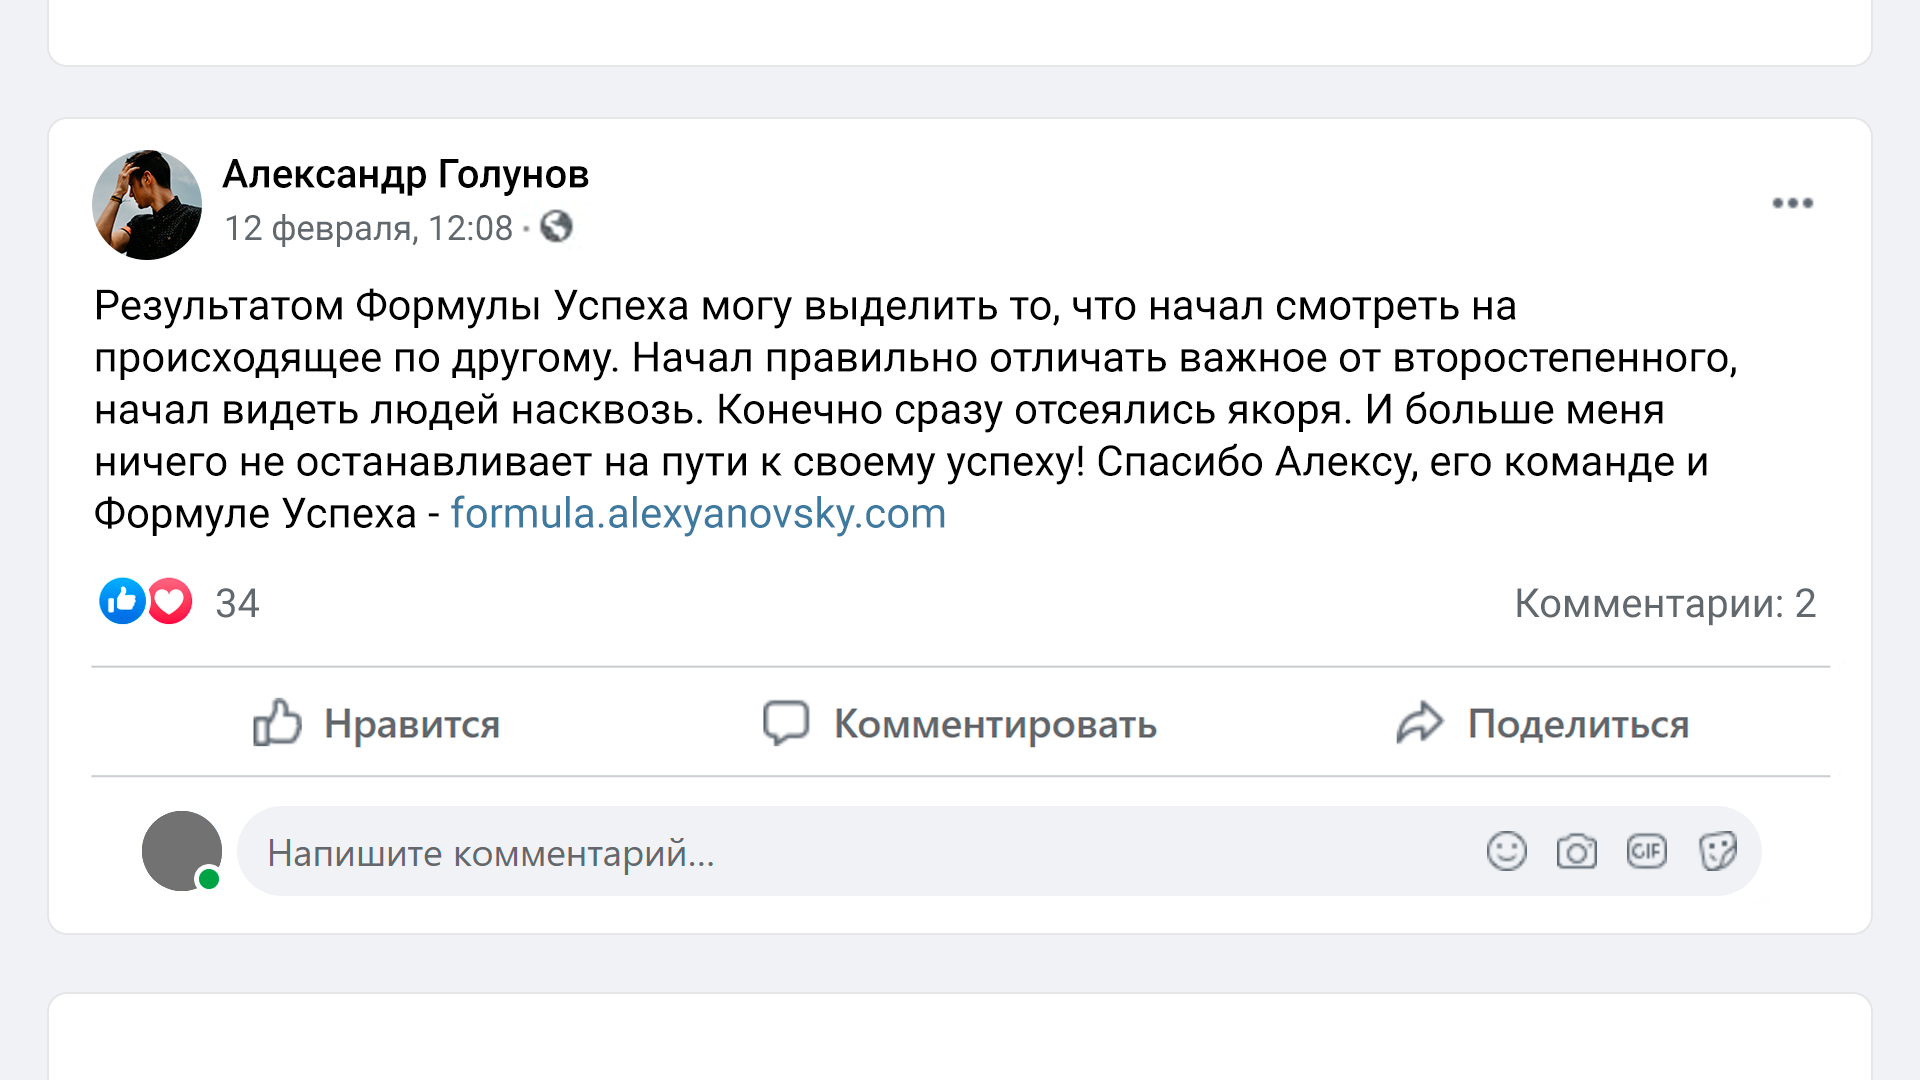Image resolution: width=1920 pixels, height=1080 pixels.
Task: Open the GIF picker icon
Action: point(1646,852)
